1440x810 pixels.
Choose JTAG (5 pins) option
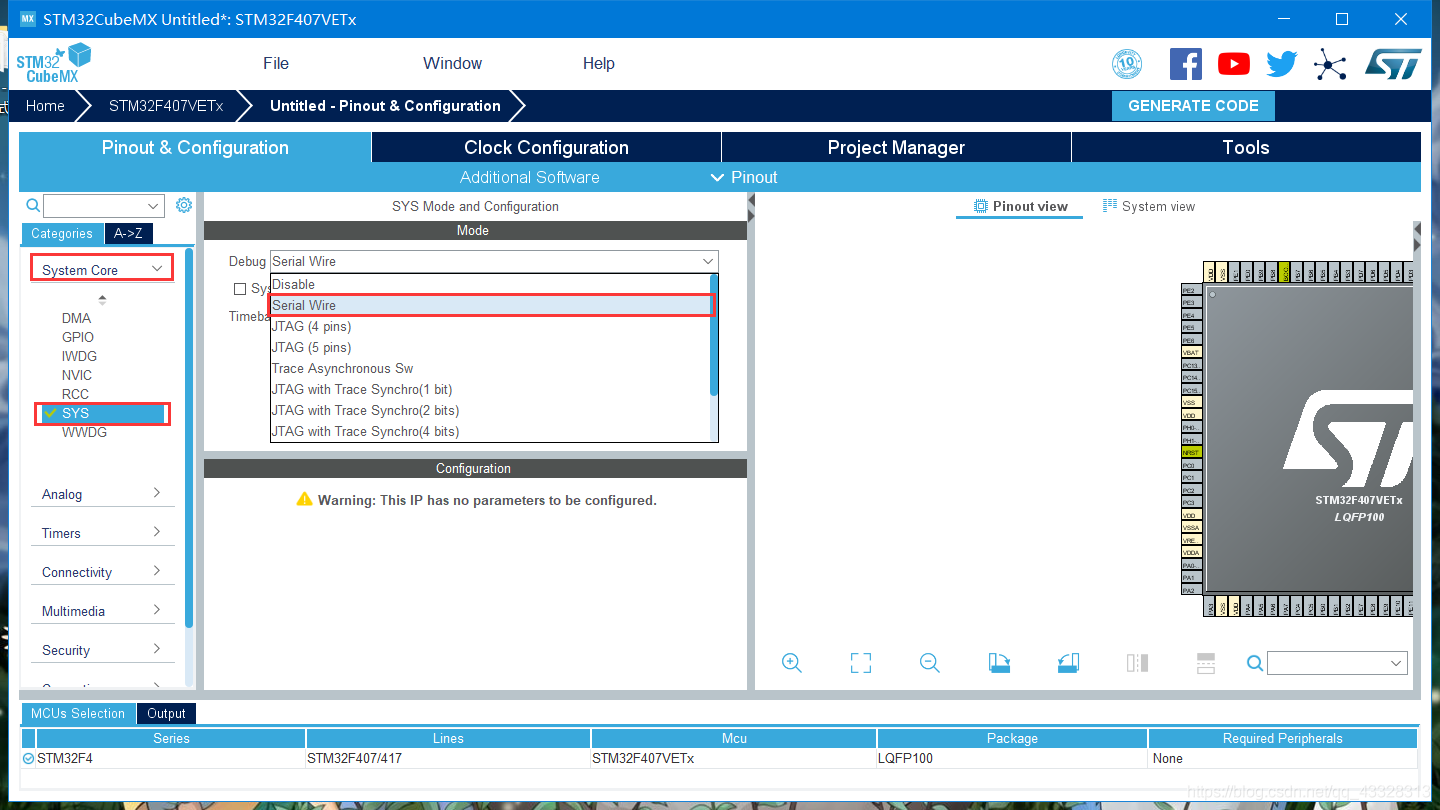coord(490,347)
